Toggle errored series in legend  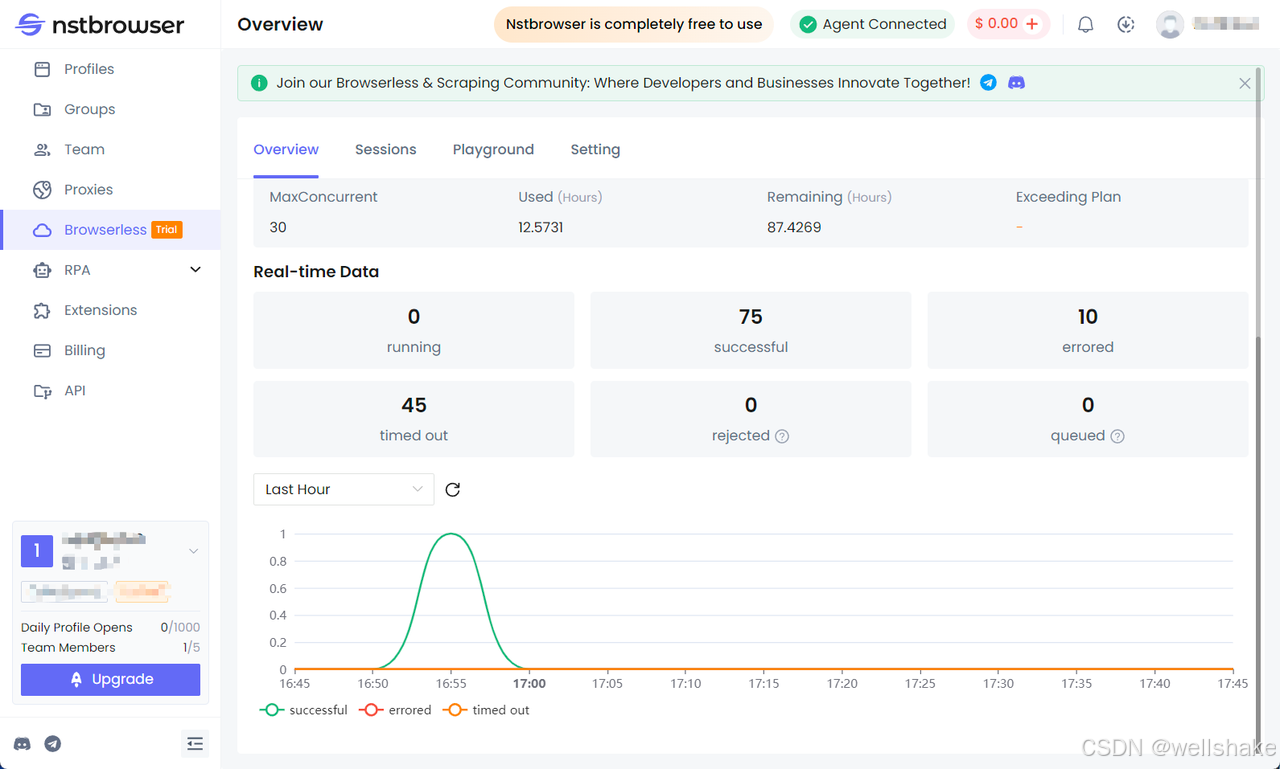coord(395,710)
